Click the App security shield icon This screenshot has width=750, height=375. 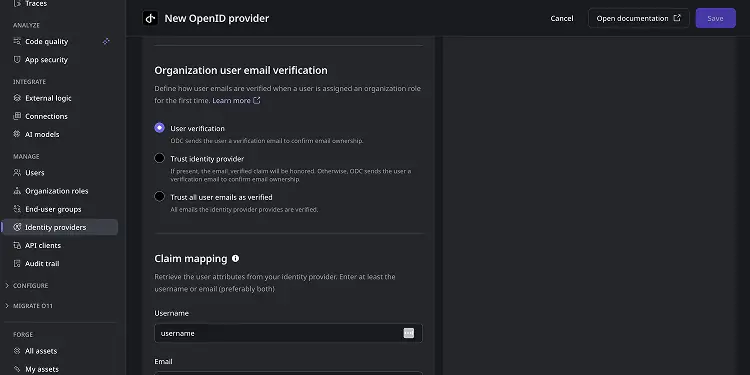tap(17, 60)
